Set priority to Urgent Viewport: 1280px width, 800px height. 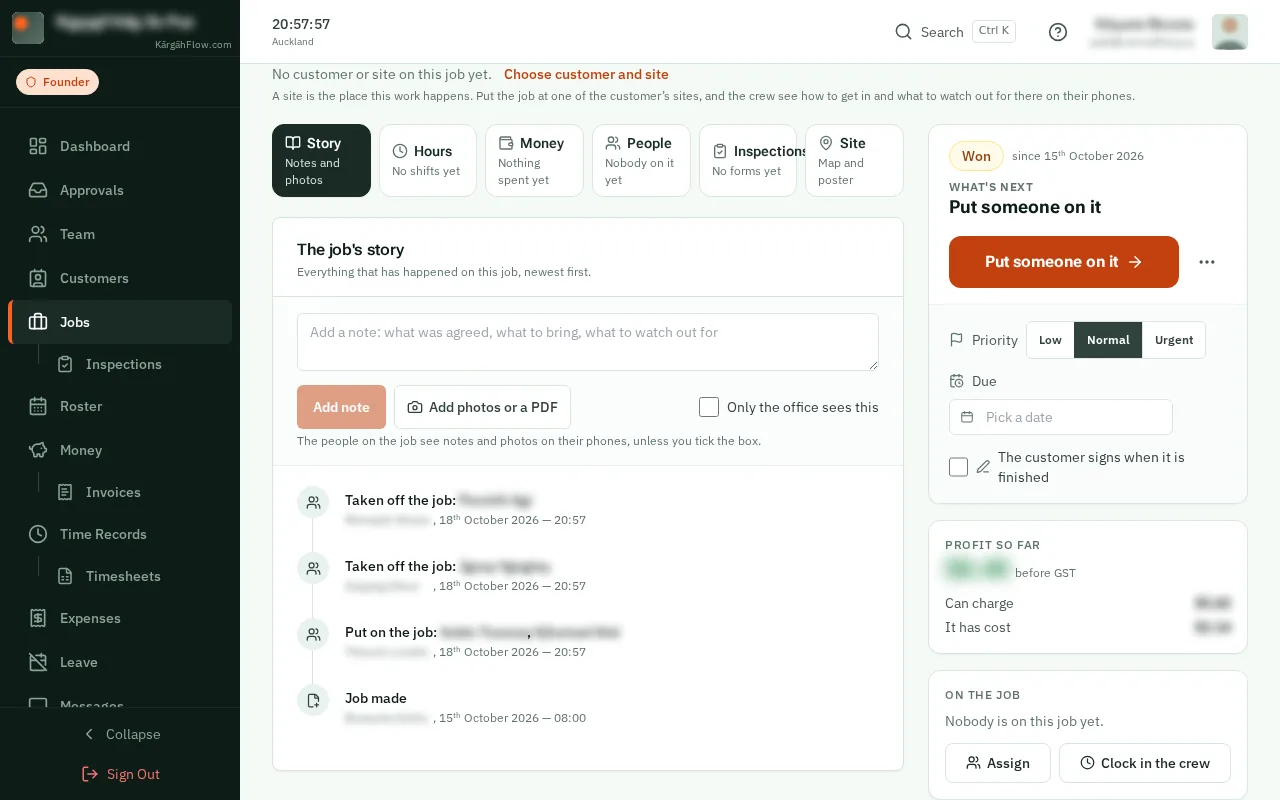[x=1174, y=340]
